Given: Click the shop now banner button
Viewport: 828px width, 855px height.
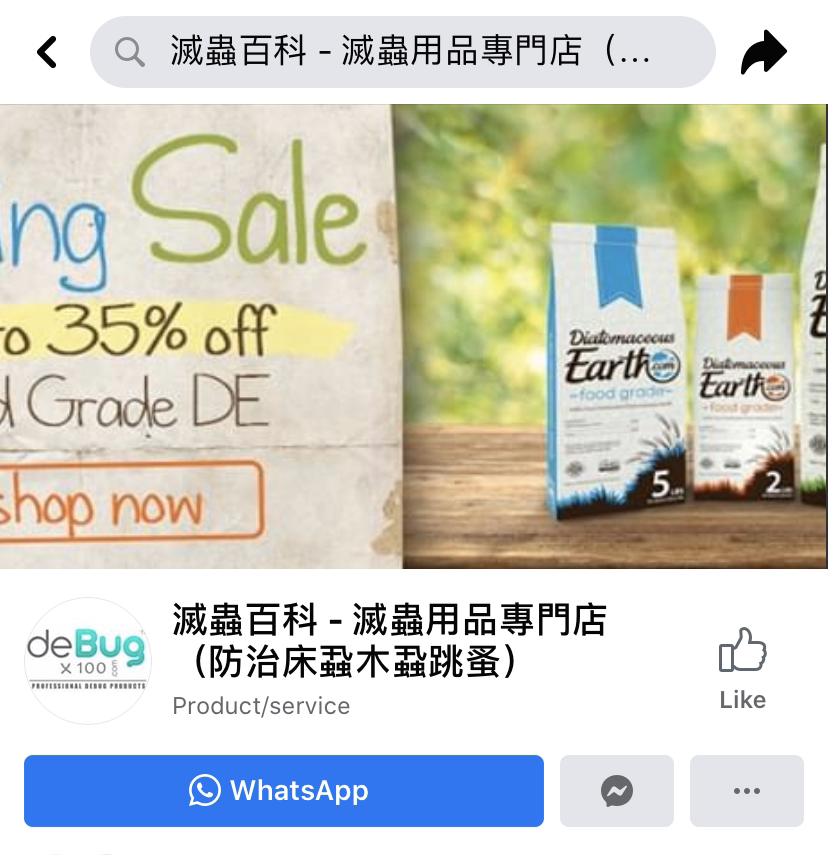Looking at the screenshot, I should 131,502.
